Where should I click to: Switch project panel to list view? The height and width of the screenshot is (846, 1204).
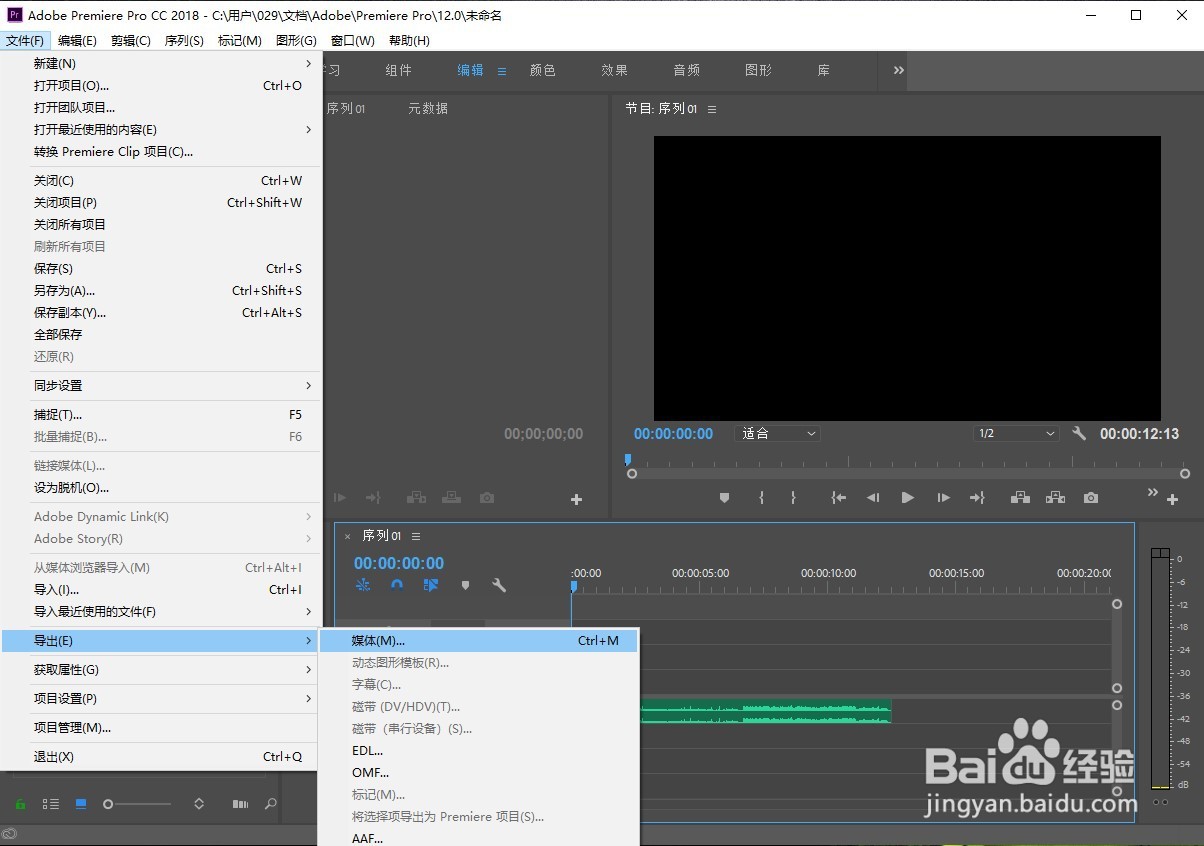tap(50, 804)
